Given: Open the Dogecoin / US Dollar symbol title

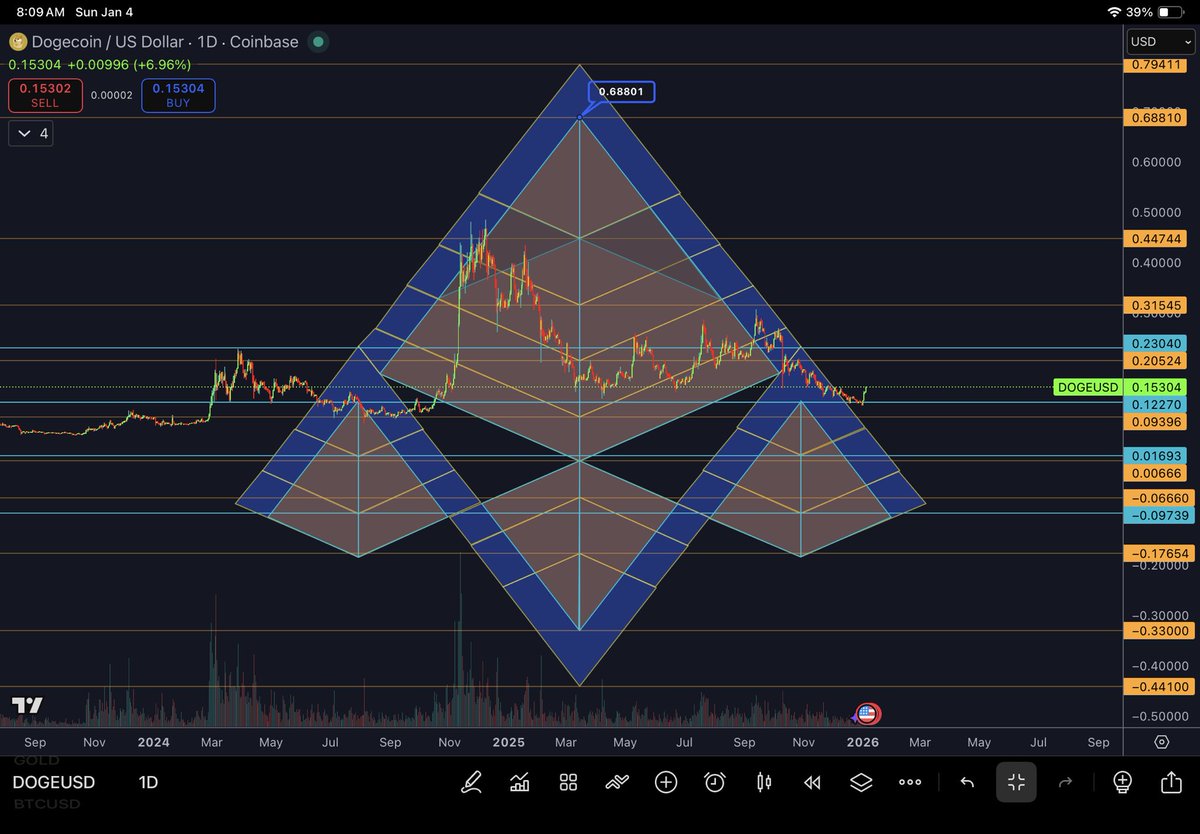Looking at the screenshot, I should [164, 42].
